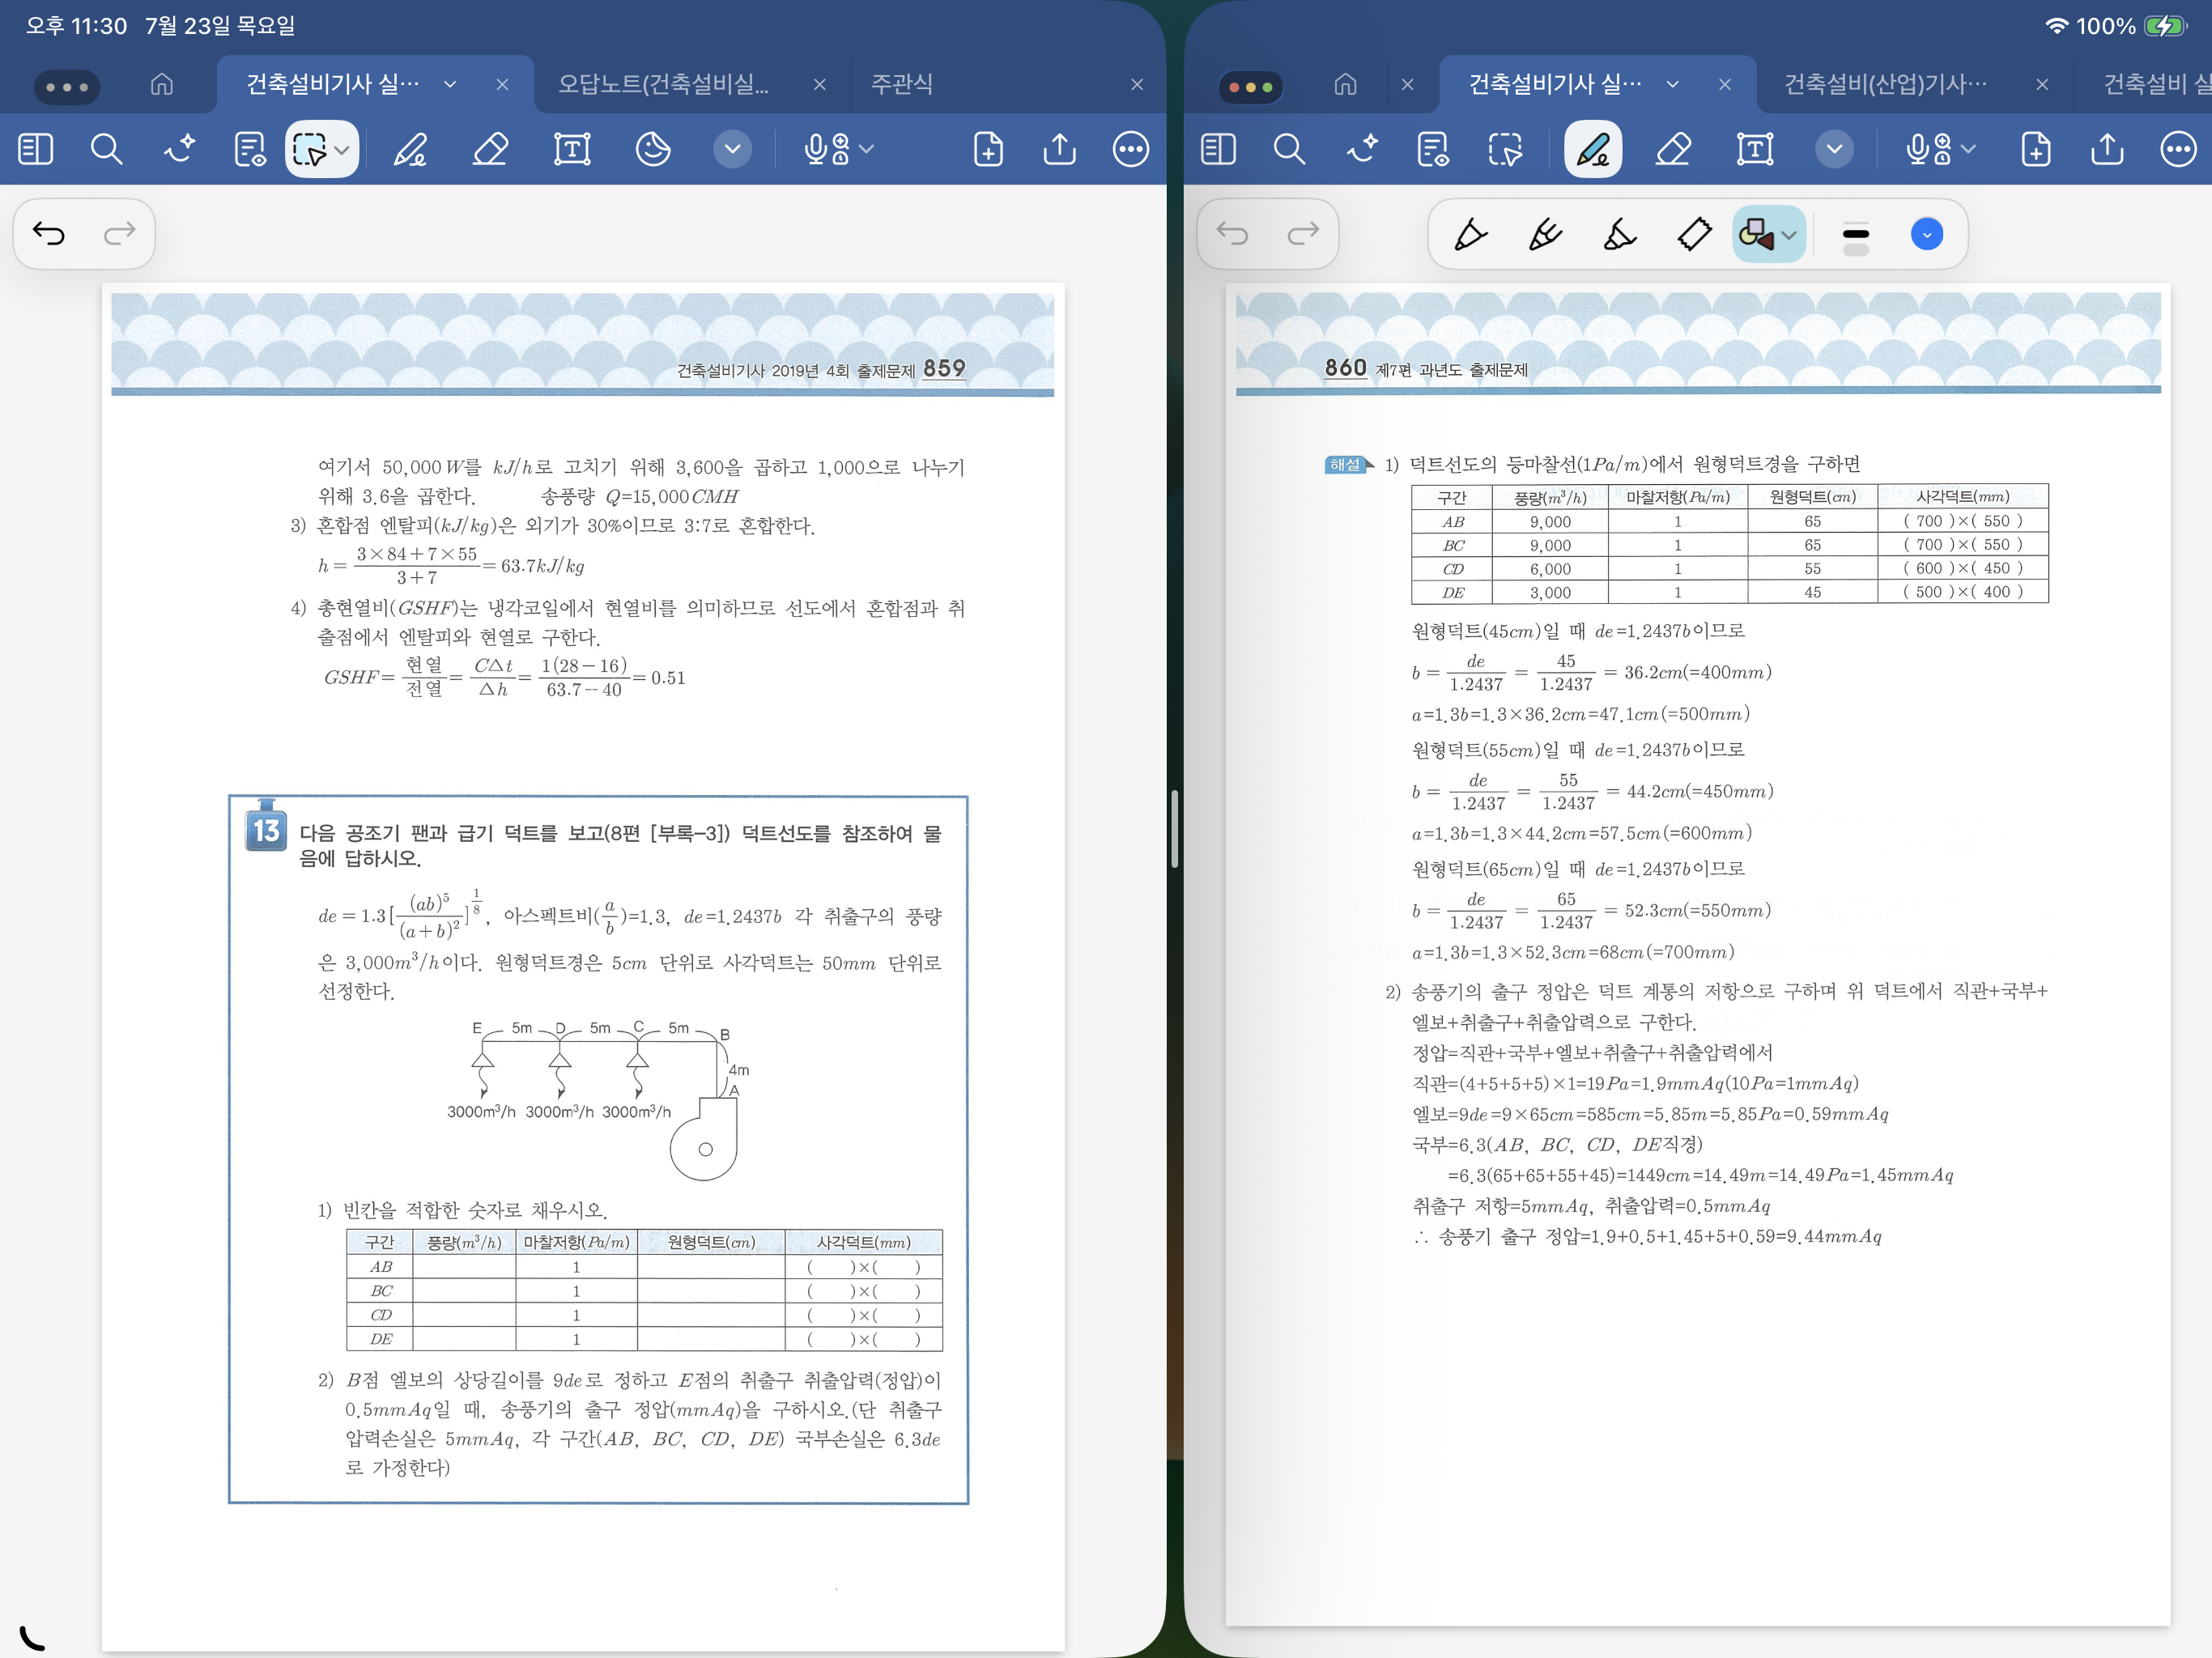Add a new page in left pane
2212x1658 pixels.
coord(988,150)
